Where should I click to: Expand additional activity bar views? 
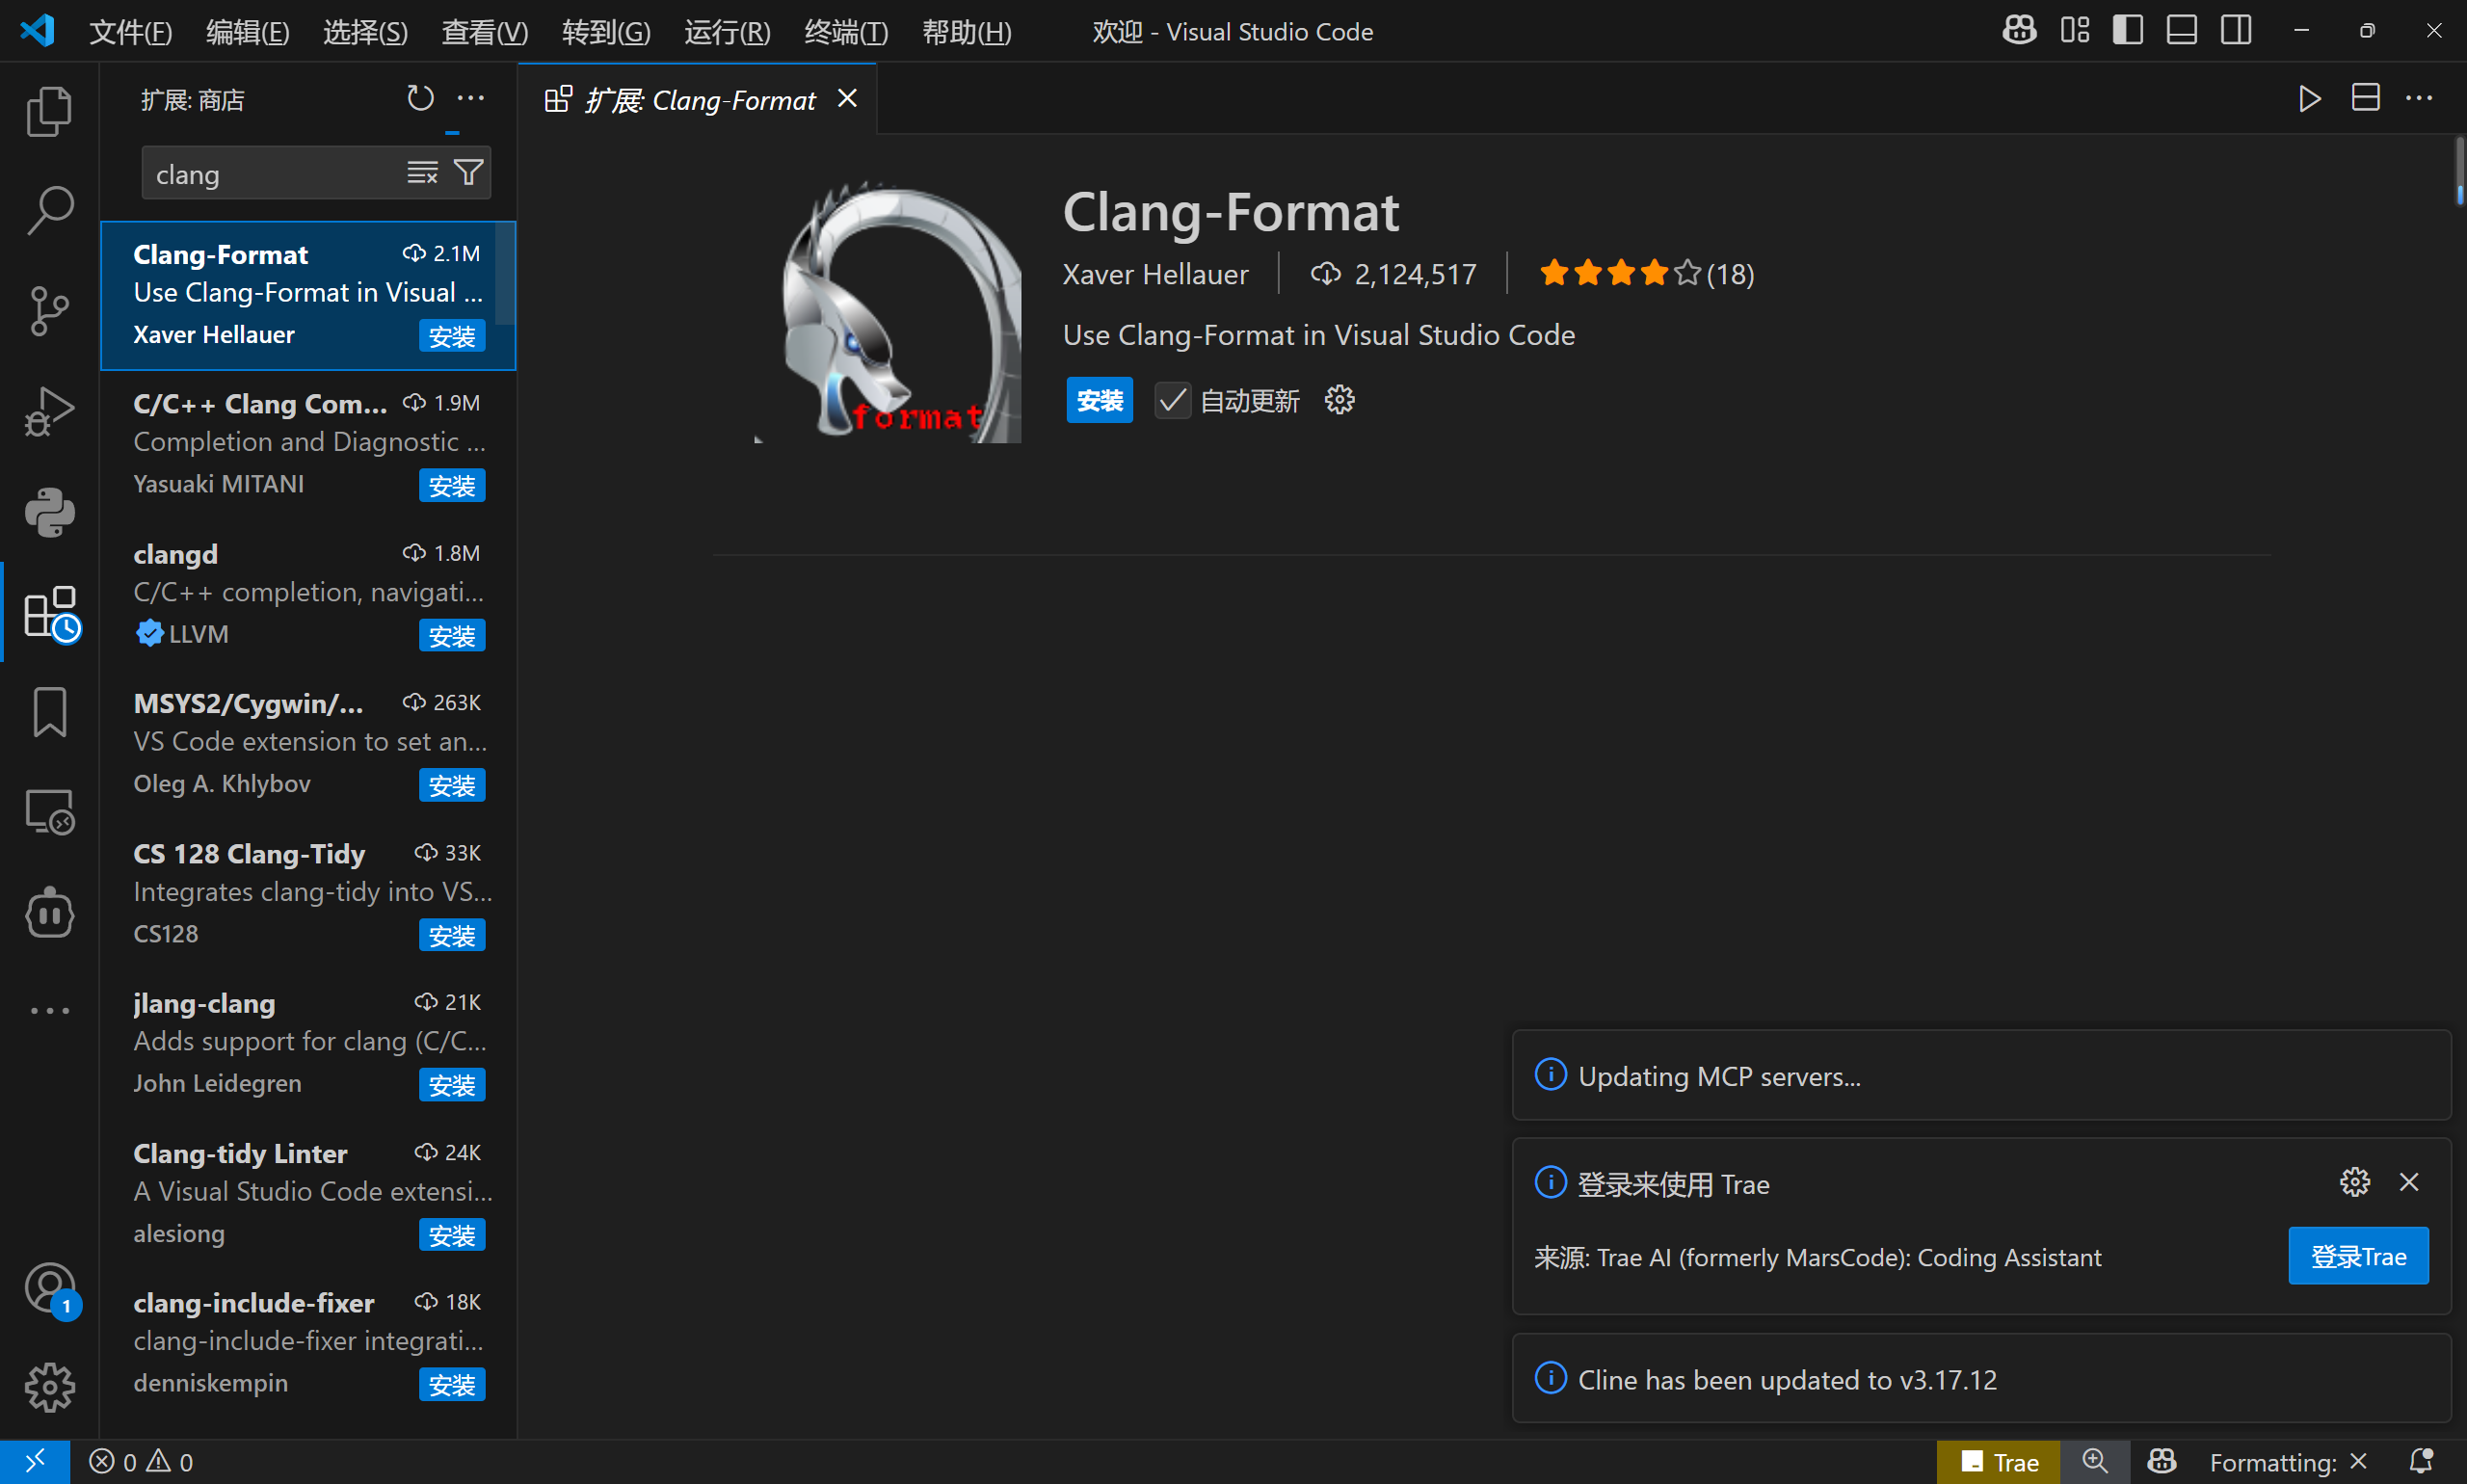[49, 1011]
